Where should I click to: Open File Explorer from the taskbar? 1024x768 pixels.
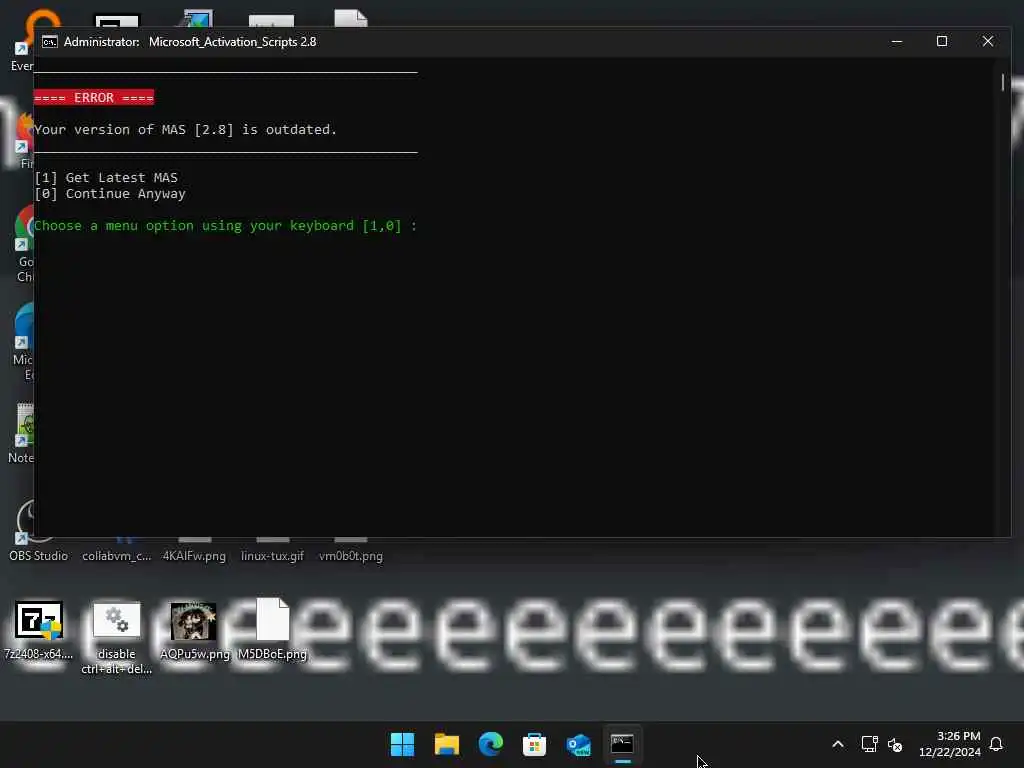click(x=447, y=744)
